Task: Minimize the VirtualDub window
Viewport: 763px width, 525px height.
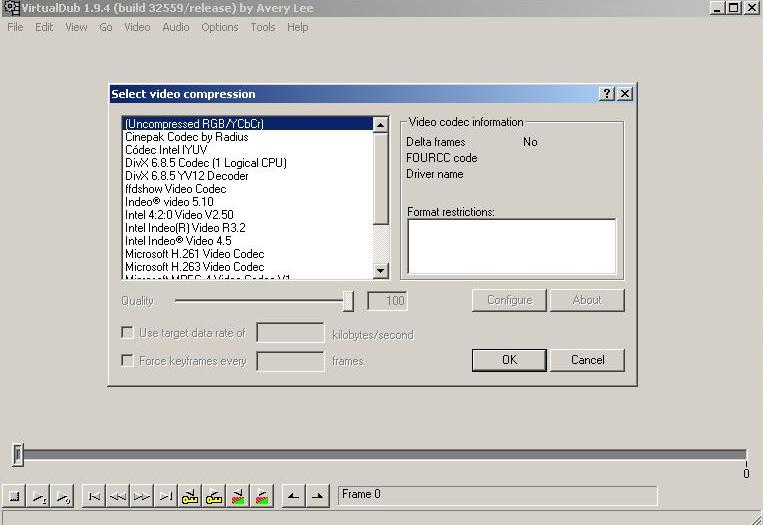Action: click(x=717, y=8)
